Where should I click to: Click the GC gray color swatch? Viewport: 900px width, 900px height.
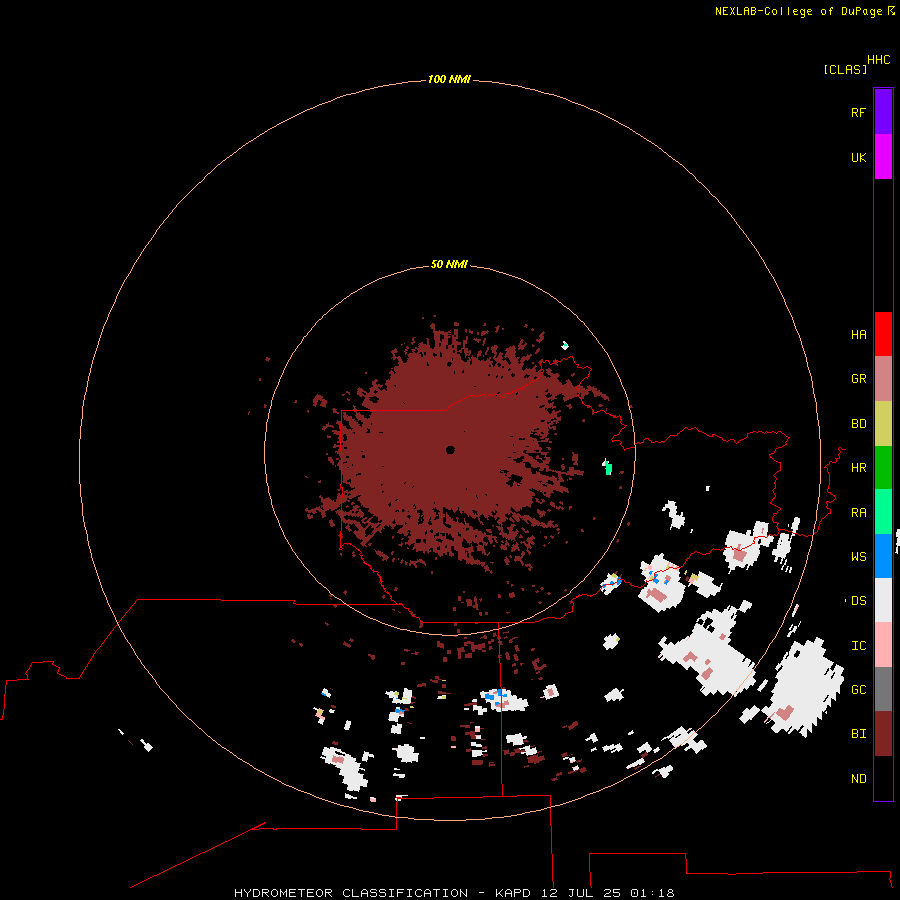coord(883,689)
